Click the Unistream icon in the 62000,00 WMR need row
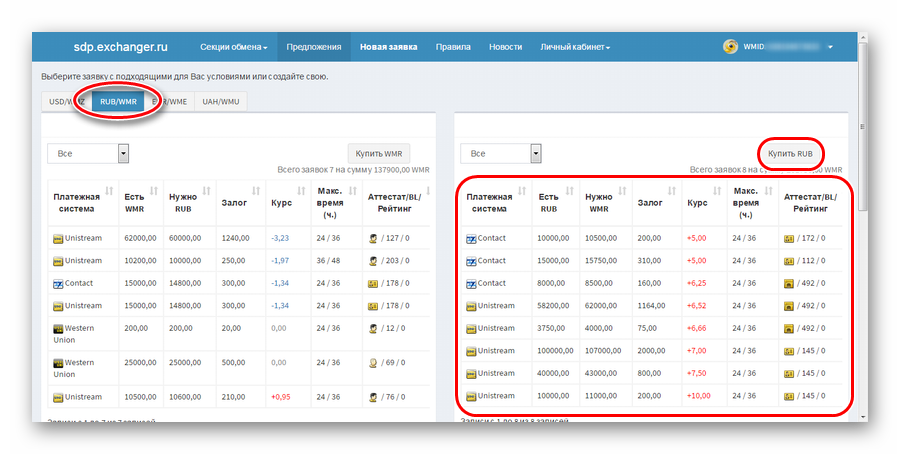Viewport: 900px width, 454px height. pyautogui.click(x=471, y=306)
